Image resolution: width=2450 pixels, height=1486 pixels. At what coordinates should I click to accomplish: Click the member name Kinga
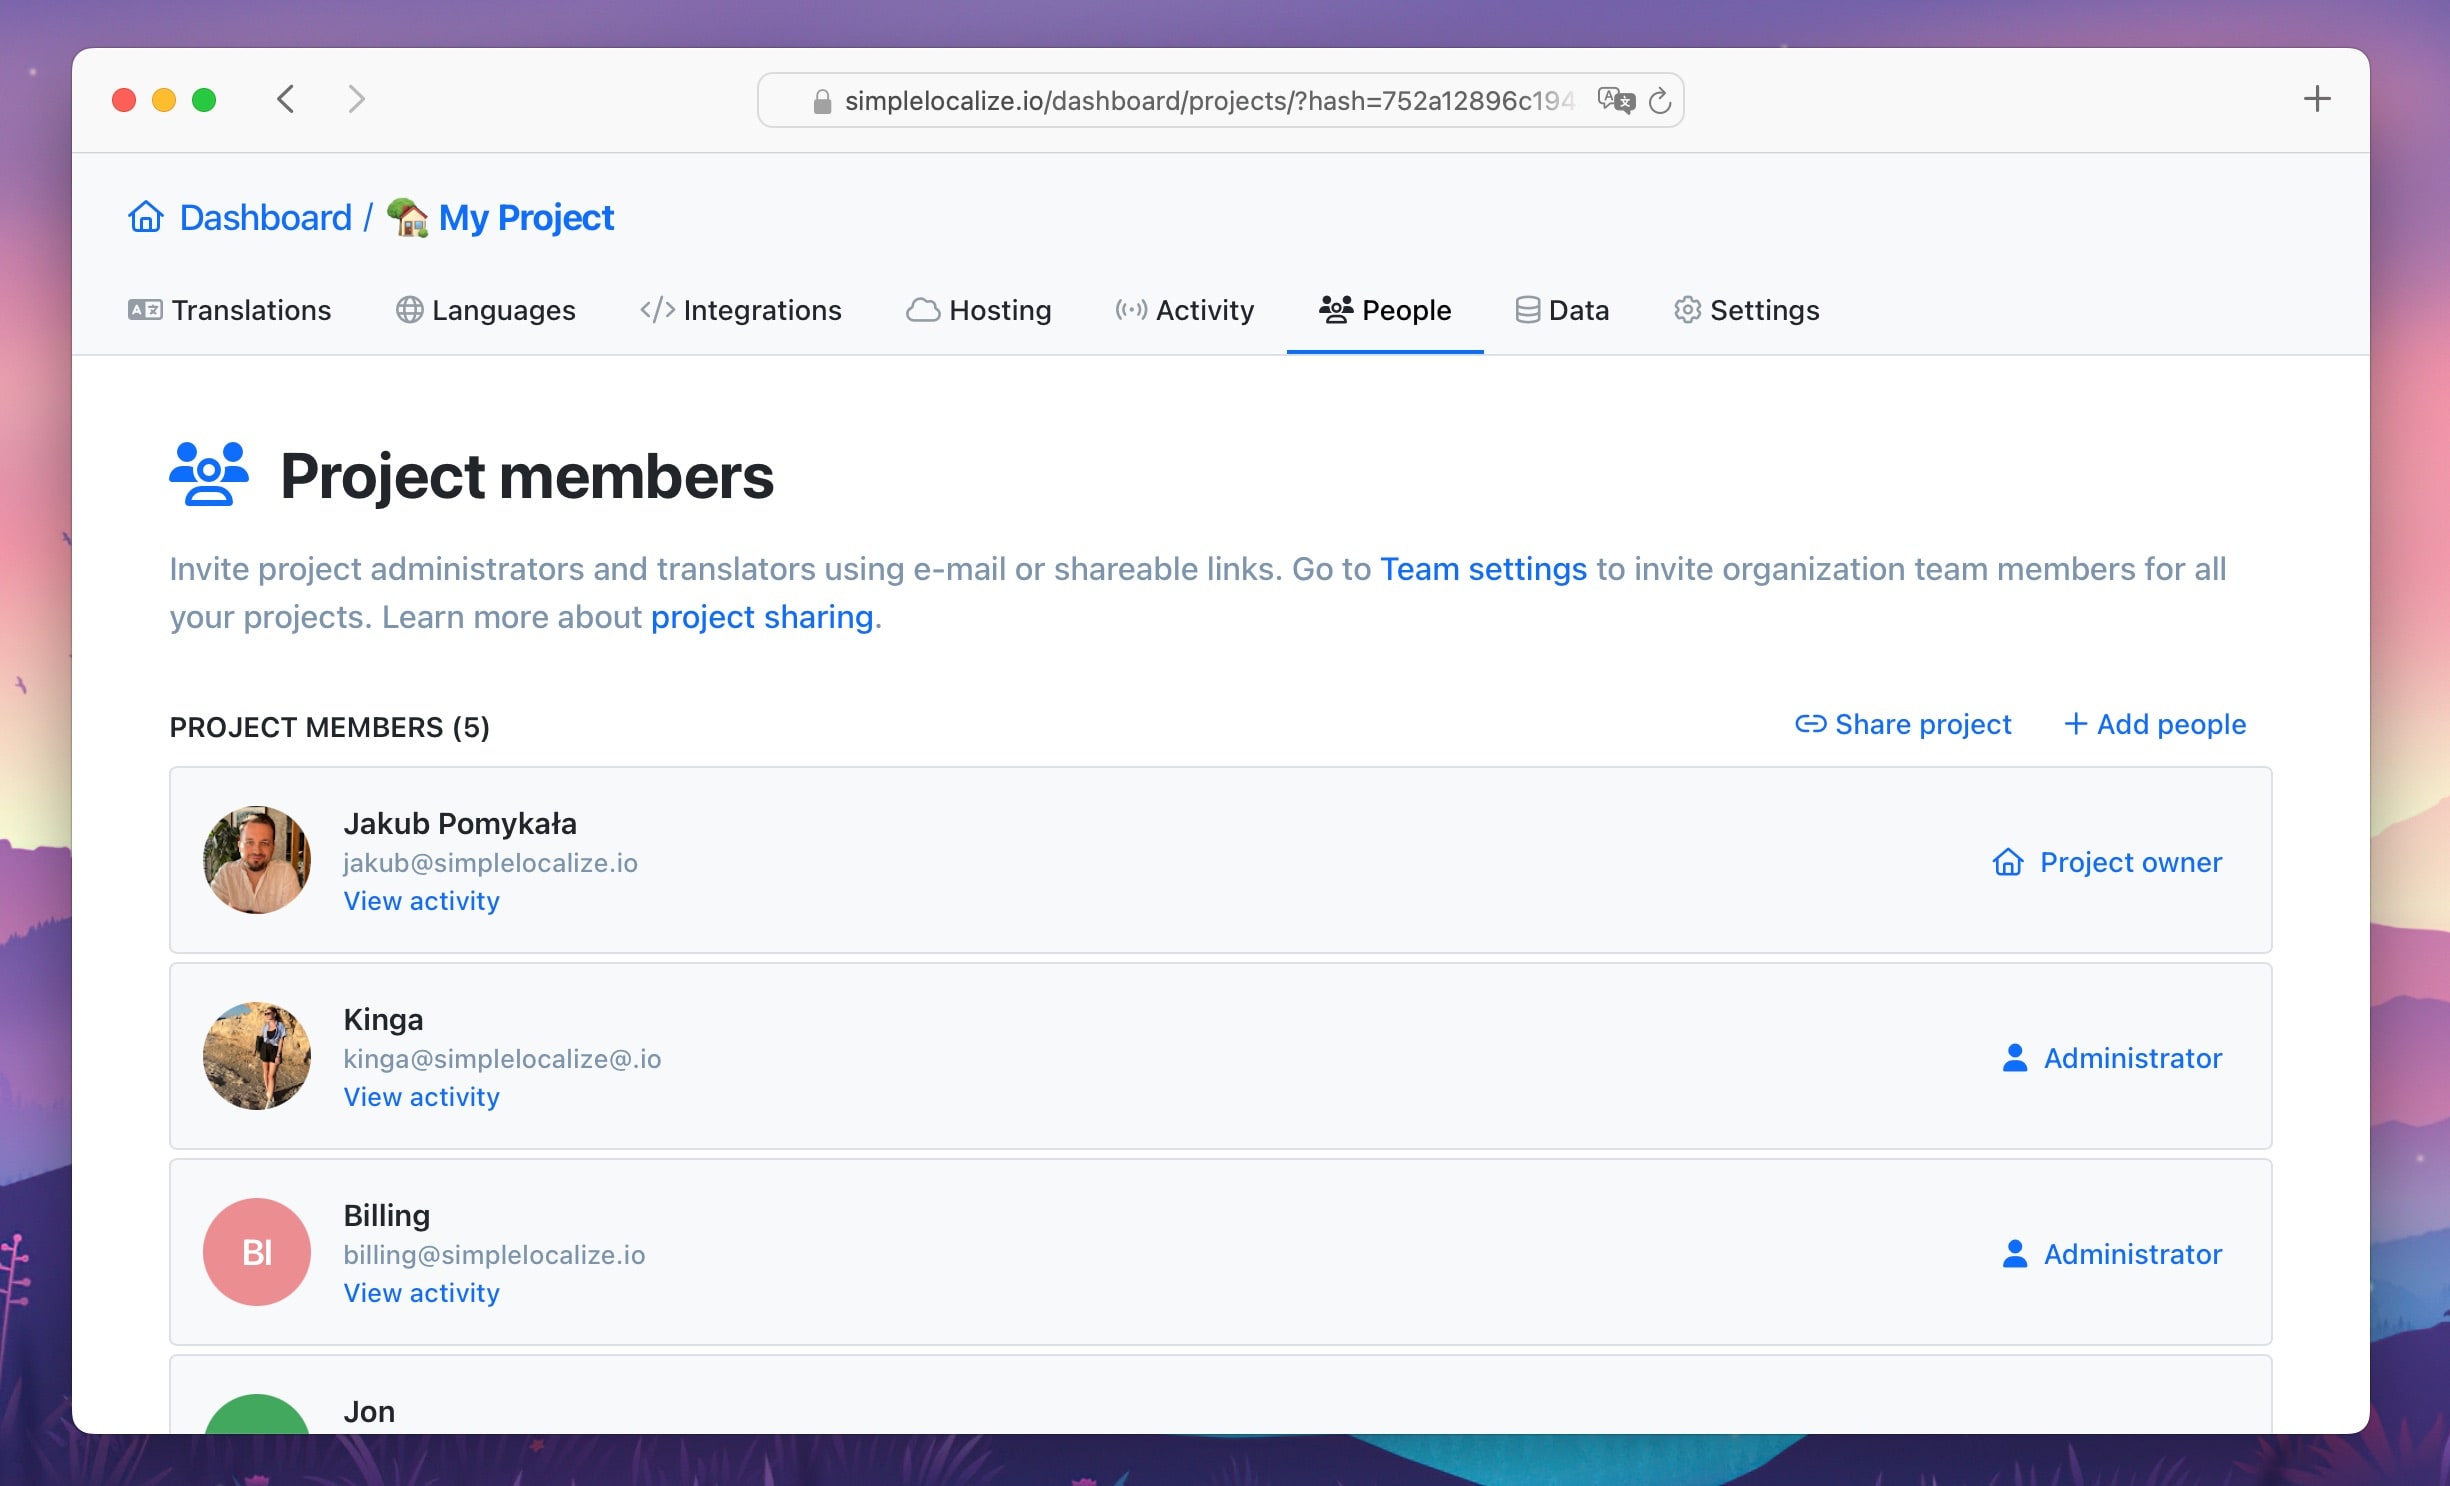[383, 1020]
